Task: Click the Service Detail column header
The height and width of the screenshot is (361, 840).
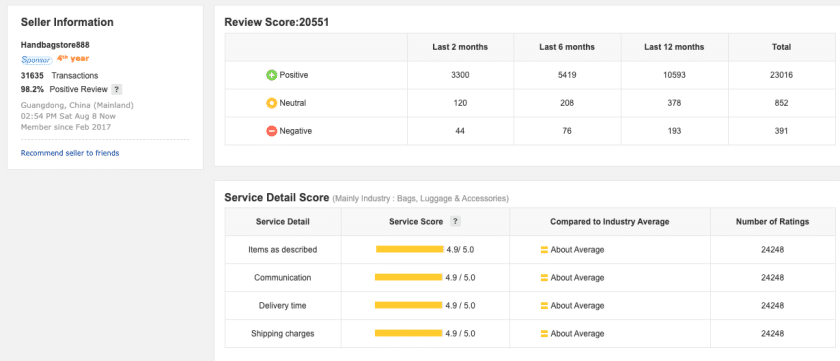Action: (283, 222)
